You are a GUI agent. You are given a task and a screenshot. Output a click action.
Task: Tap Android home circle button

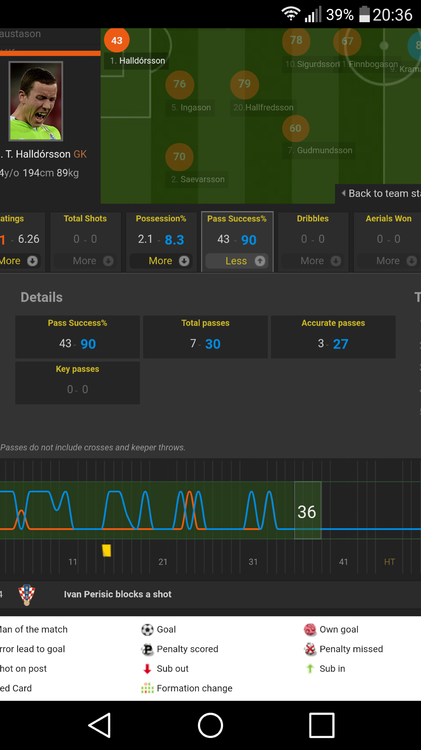(210, 725)
